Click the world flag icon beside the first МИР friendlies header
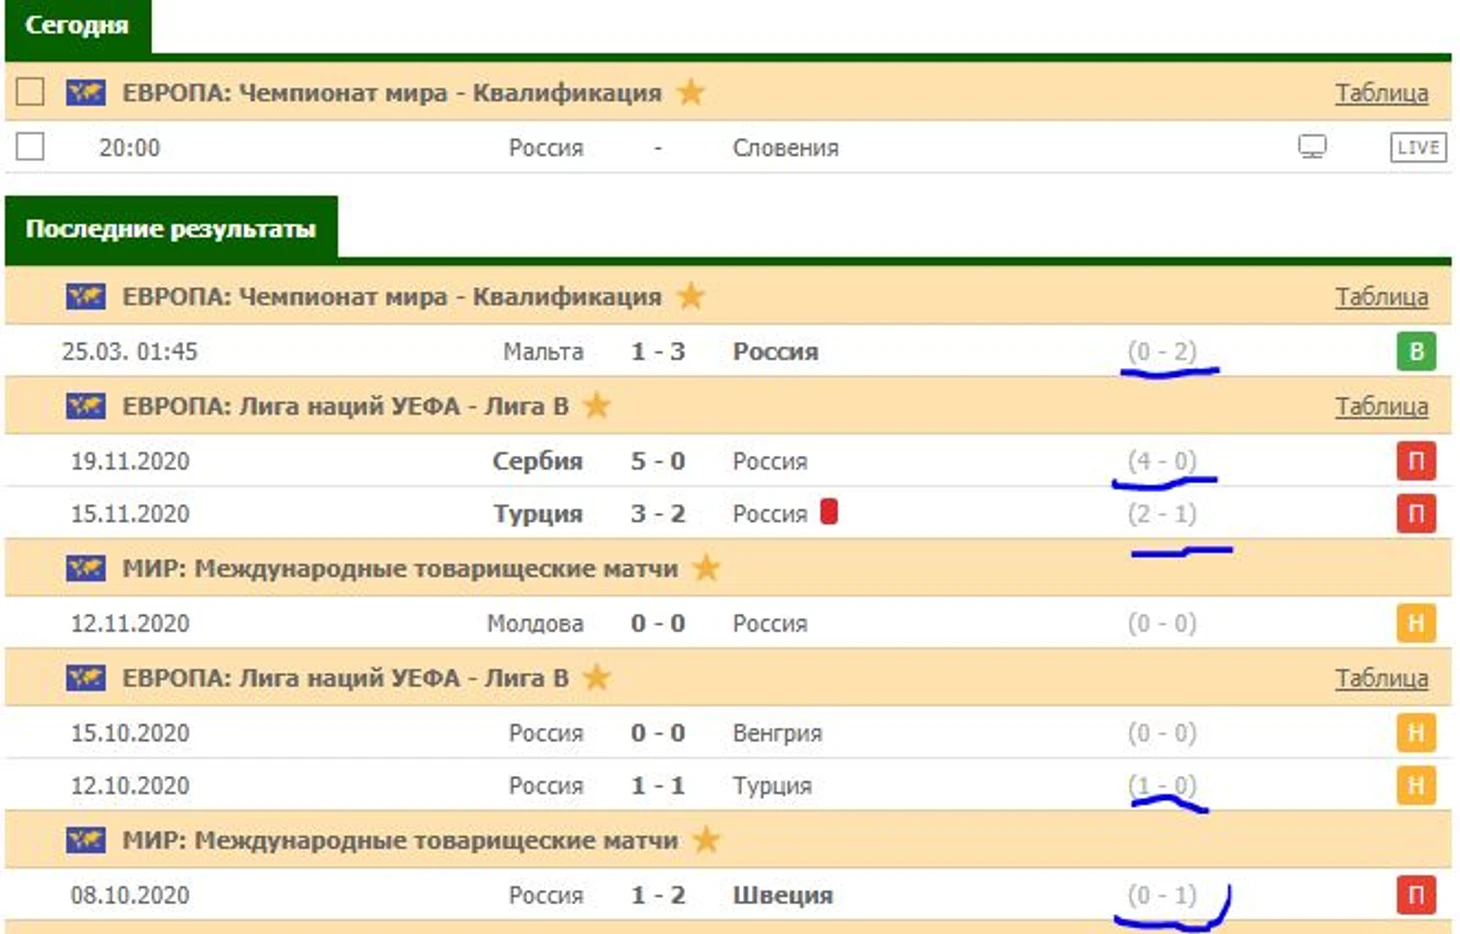Viewport: 1460px width, 934px height. tap(86, 569)
